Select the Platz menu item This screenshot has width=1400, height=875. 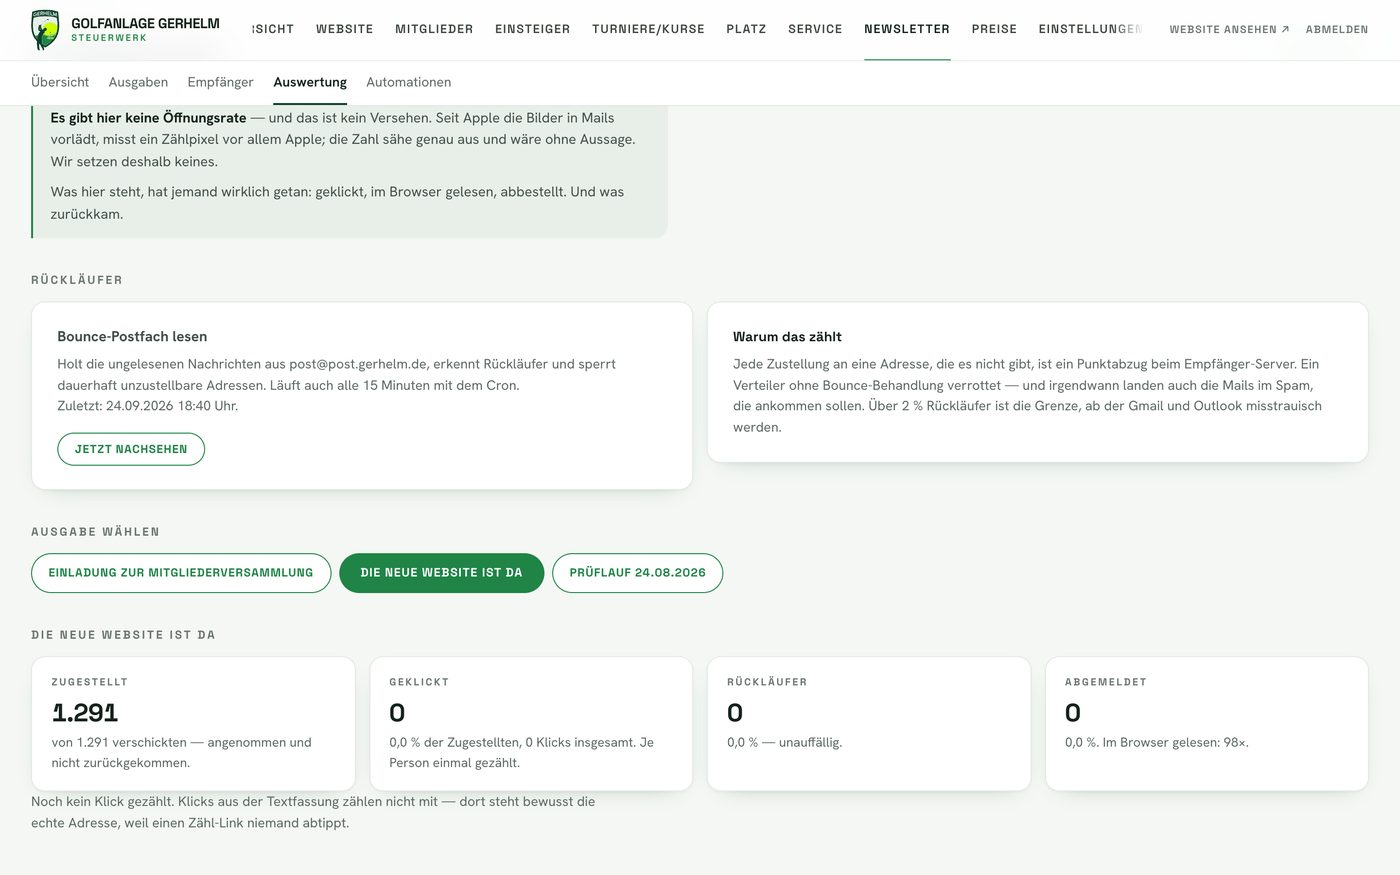(746, 29)
